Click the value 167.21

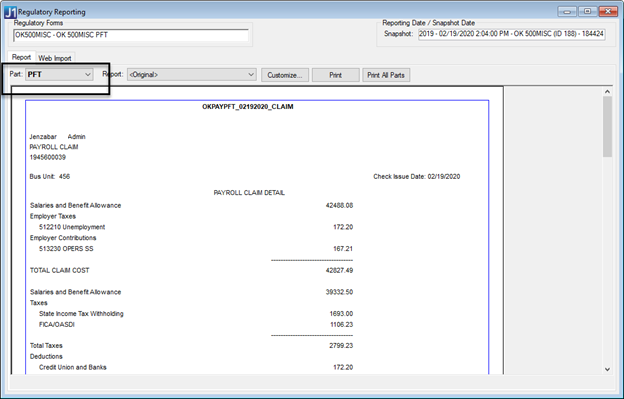[x=343, y=249]
